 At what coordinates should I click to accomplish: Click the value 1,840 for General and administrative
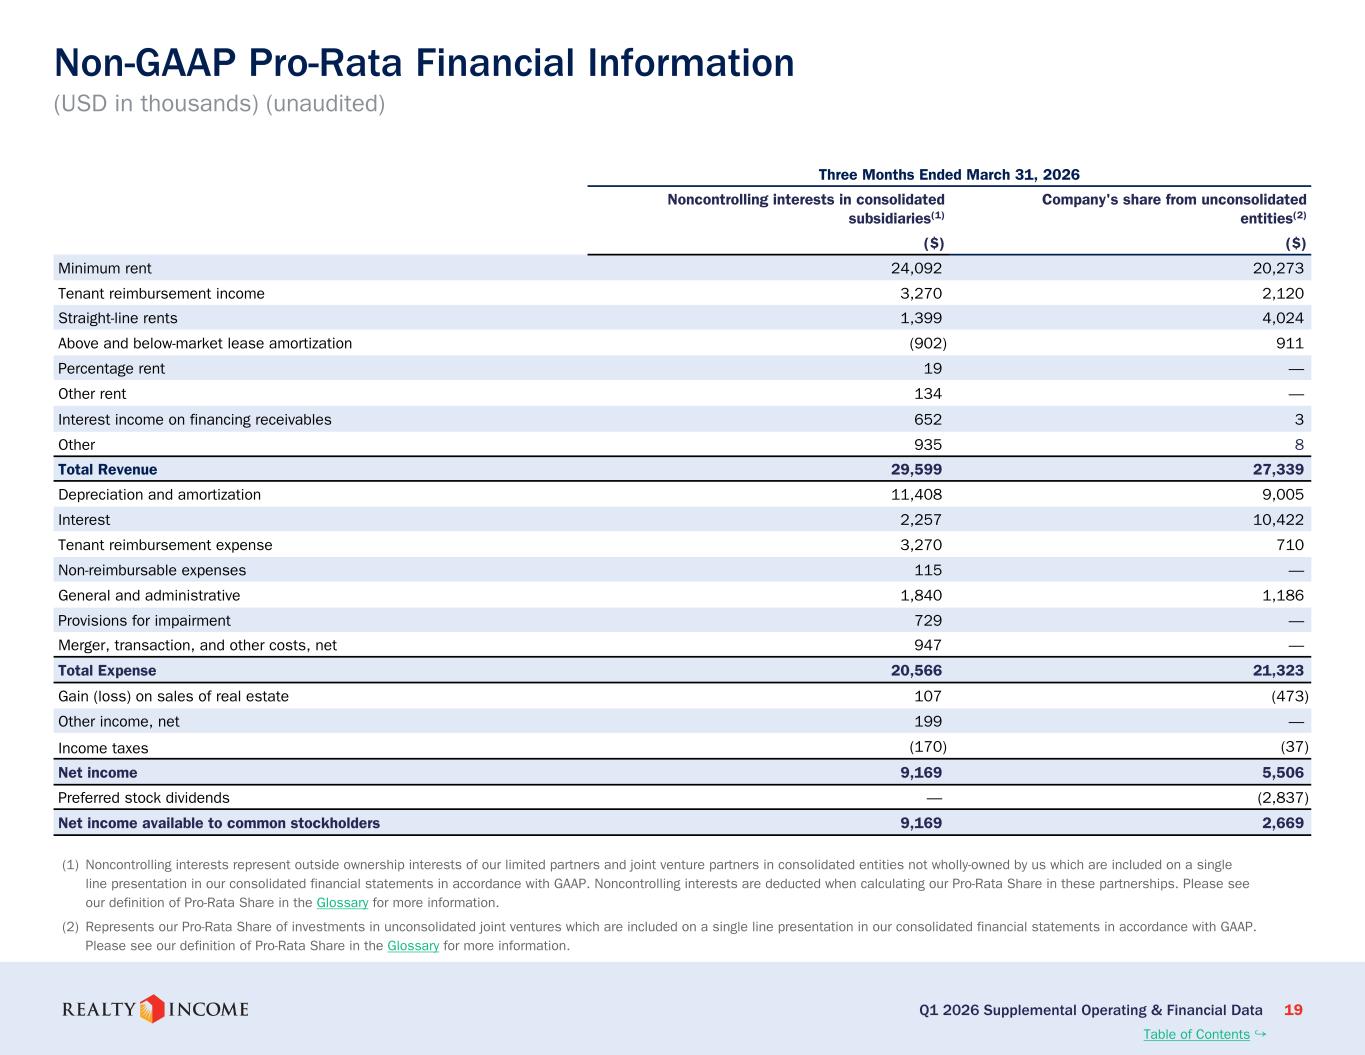click(x=921, y=595)
